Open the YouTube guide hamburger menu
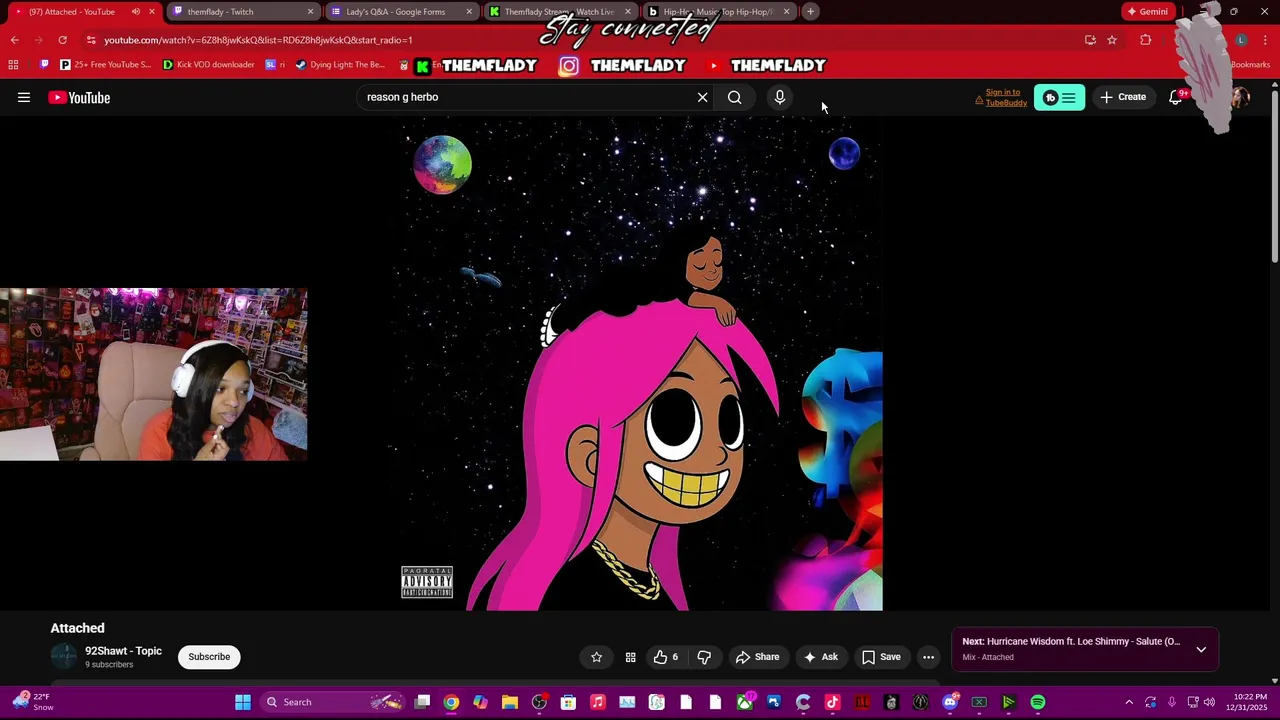Viewport: 1280px width, 720px height. tap(24, 97)
